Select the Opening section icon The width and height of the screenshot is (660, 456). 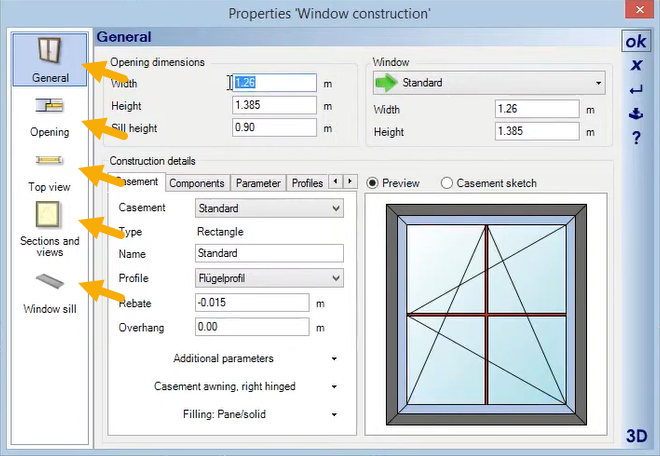coord(49,115)
